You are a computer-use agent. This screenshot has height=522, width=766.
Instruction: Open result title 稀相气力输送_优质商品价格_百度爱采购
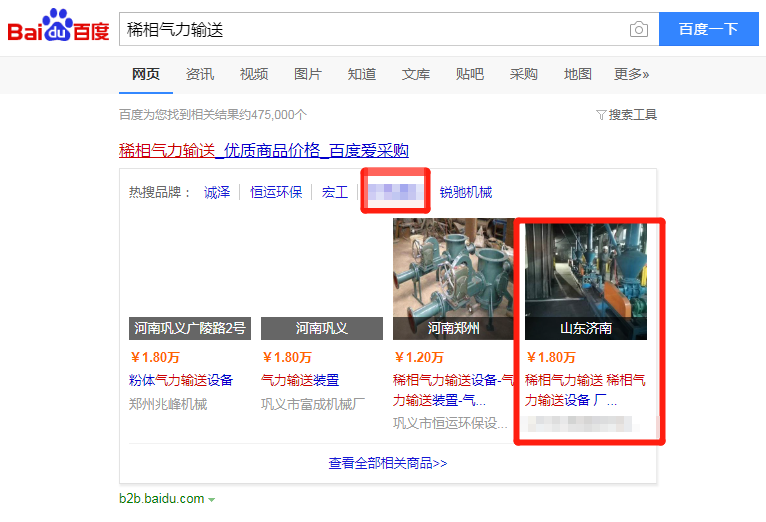[x=264, y=150]
